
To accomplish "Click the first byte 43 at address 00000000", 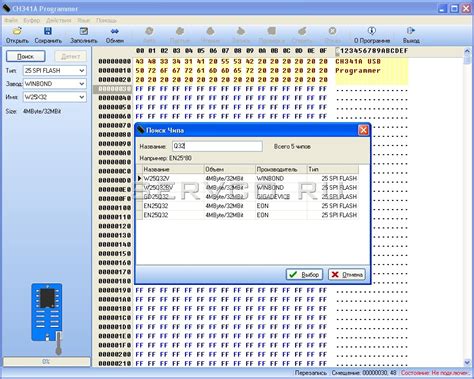I will click(139, 61).
